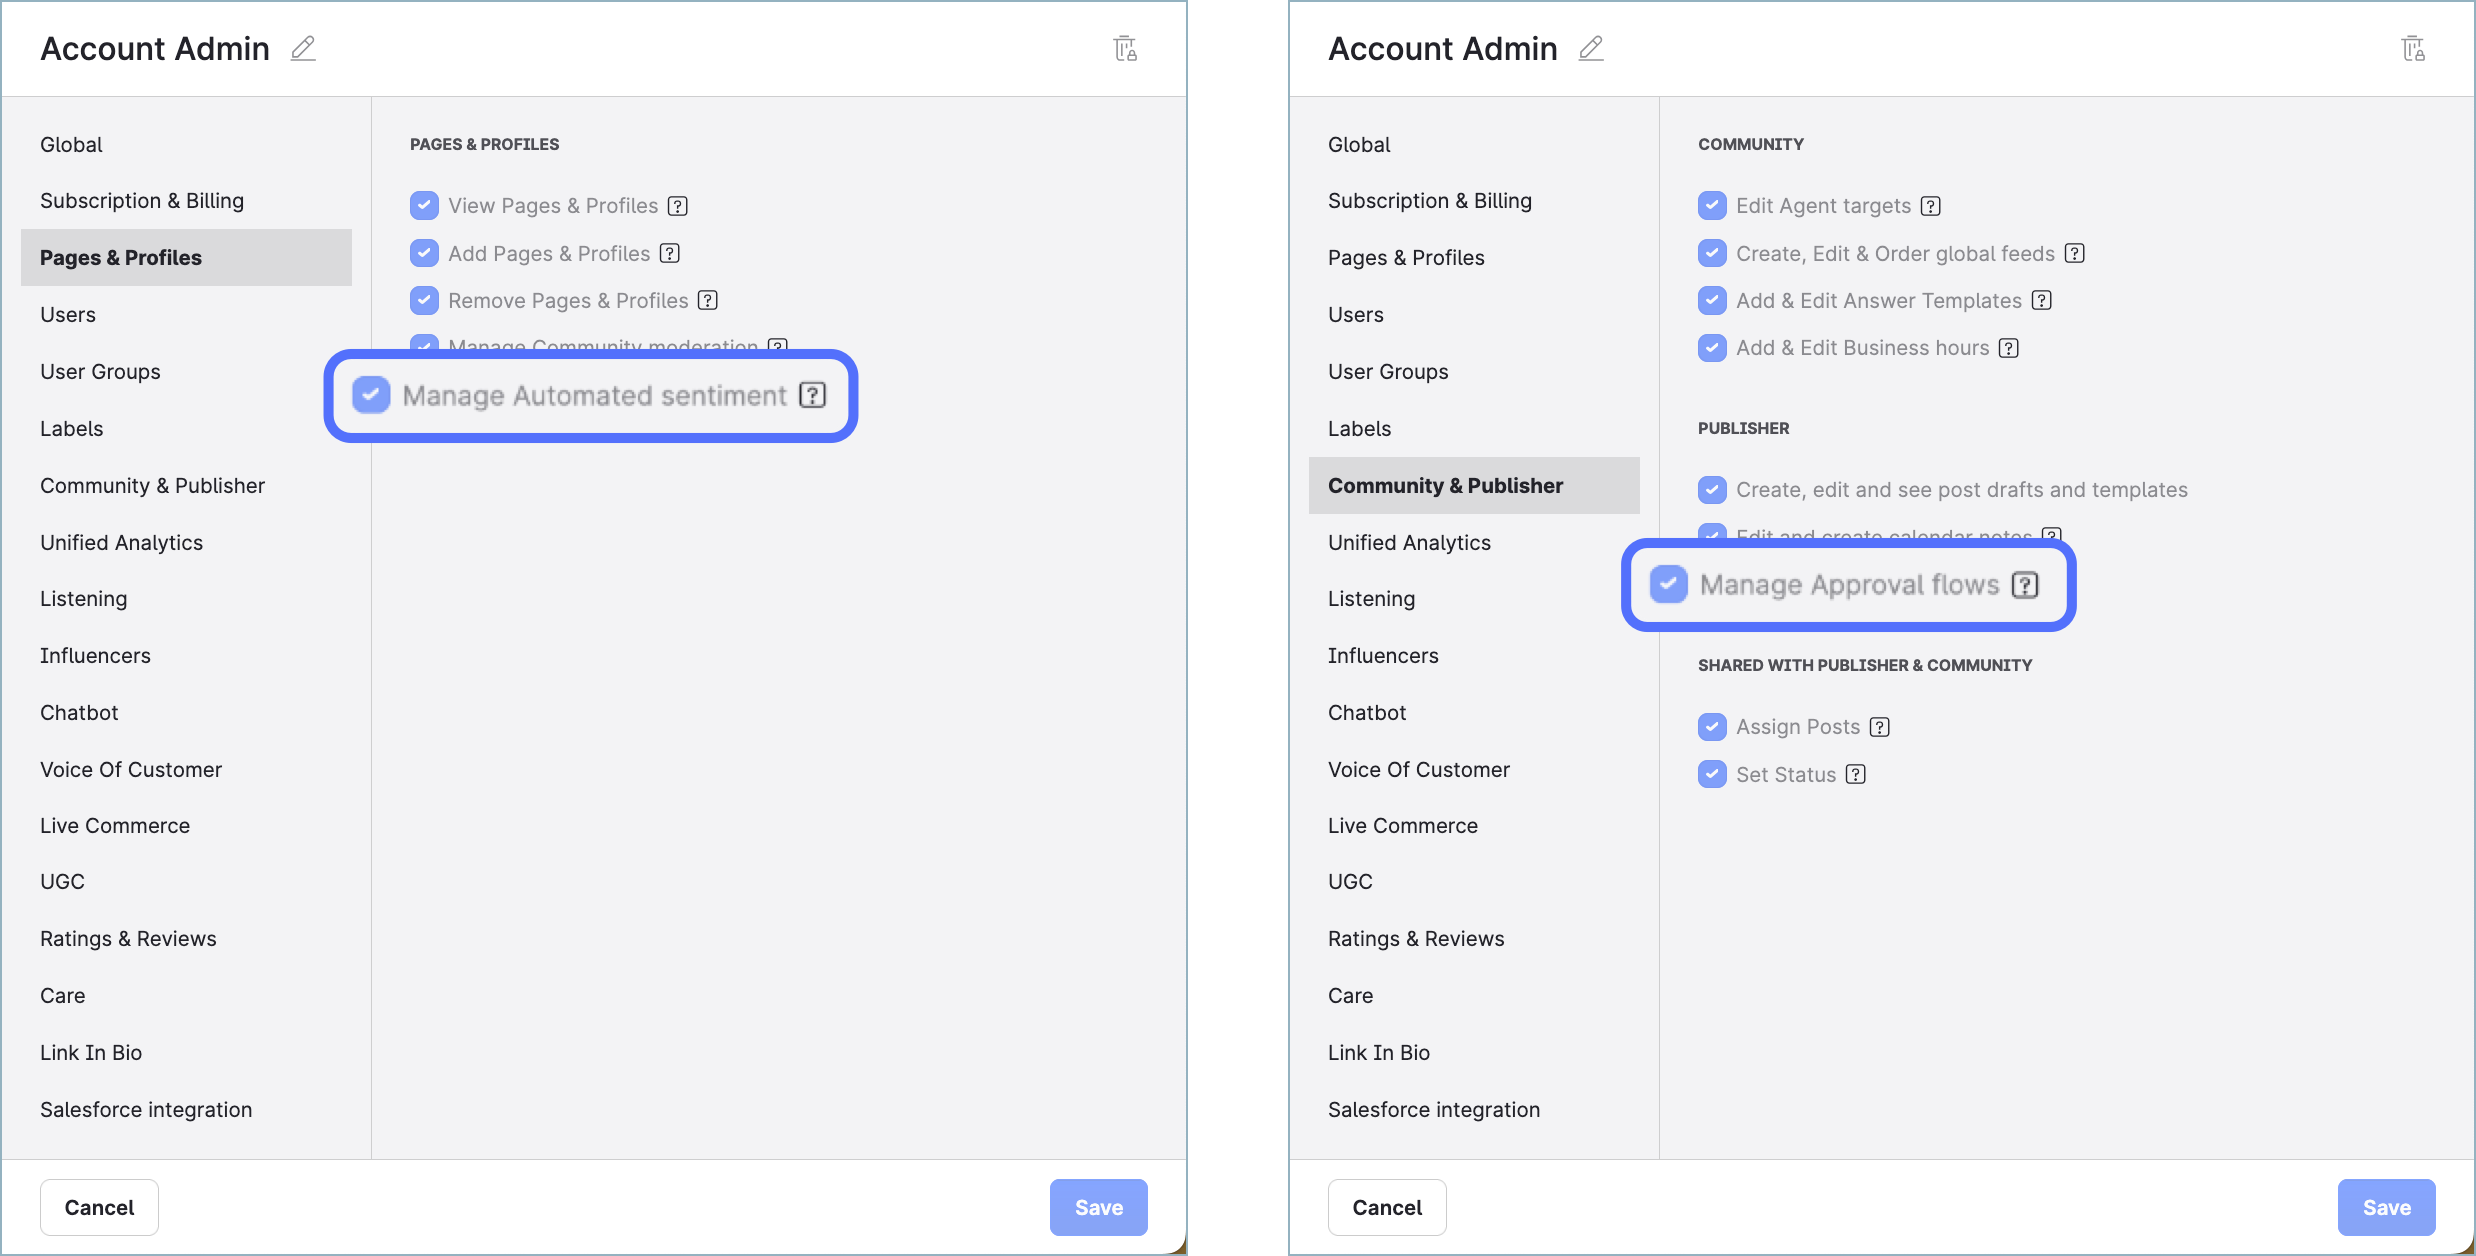
Task: Disable Create, Edit & Order global feeds
Action: (1712, 253)
